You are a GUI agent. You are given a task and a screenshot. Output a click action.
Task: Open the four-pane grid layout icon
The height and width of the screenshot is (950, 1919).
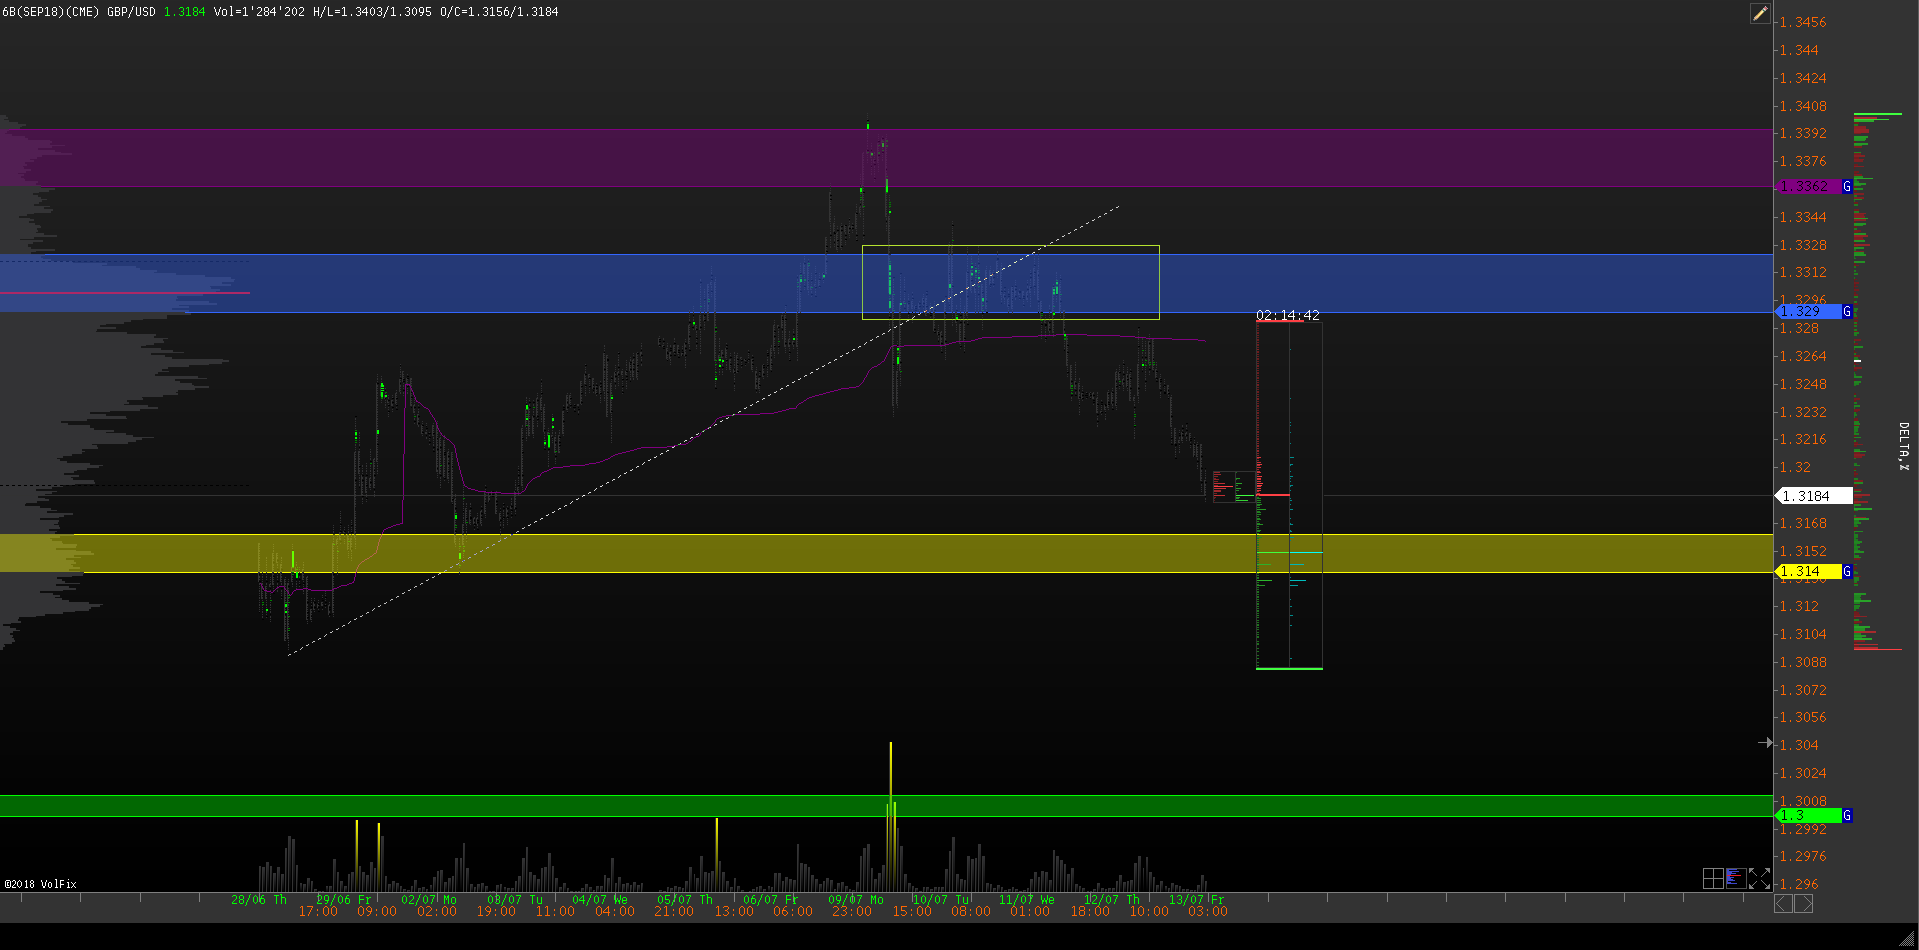click(x=1713, y=878)
